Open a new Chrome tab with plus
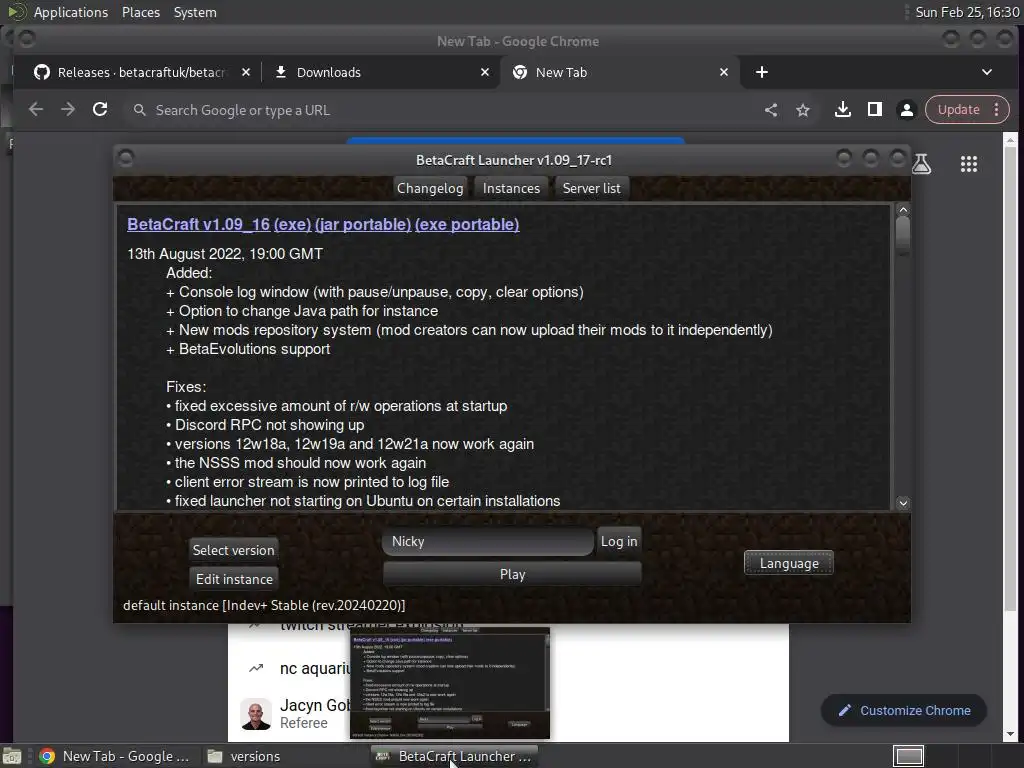 pos(761,72)
